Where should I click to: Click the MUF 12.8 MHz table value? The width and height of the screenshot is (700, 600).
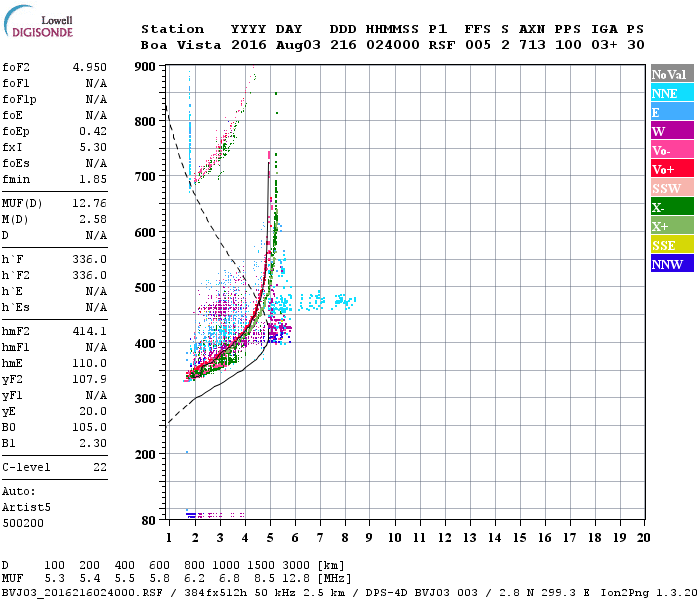point(296,579)
